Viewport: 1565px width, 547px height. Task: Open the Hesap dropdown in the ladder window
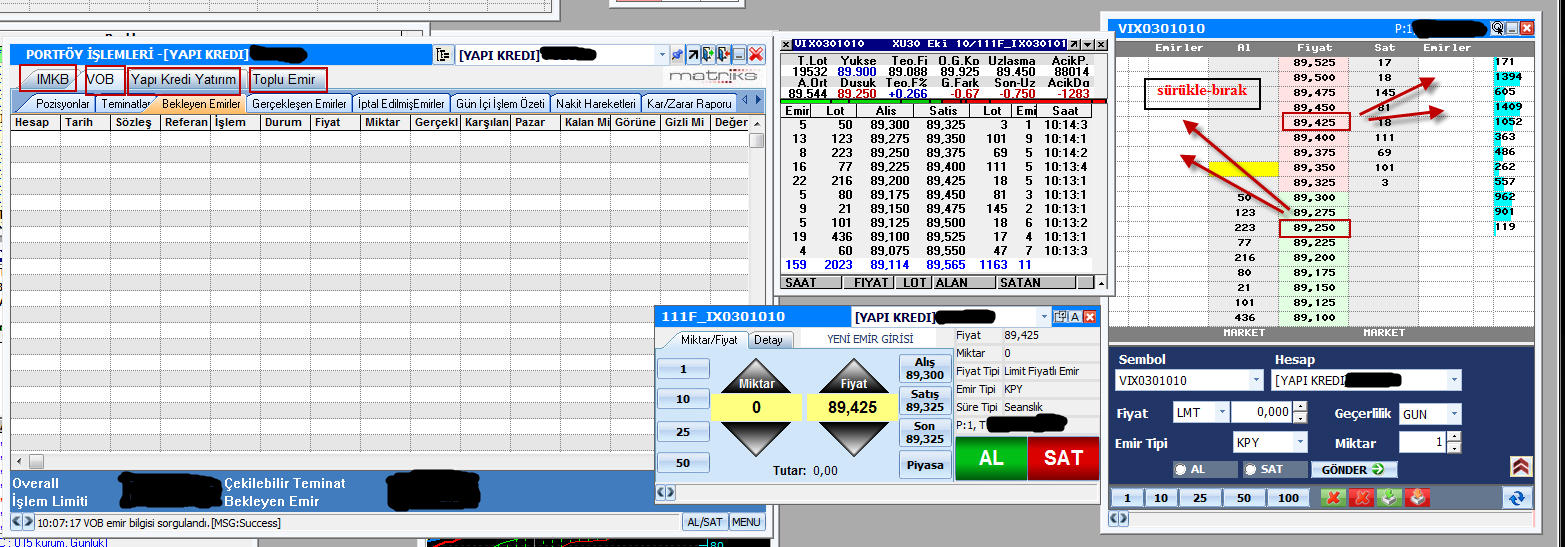point(1454,380)
